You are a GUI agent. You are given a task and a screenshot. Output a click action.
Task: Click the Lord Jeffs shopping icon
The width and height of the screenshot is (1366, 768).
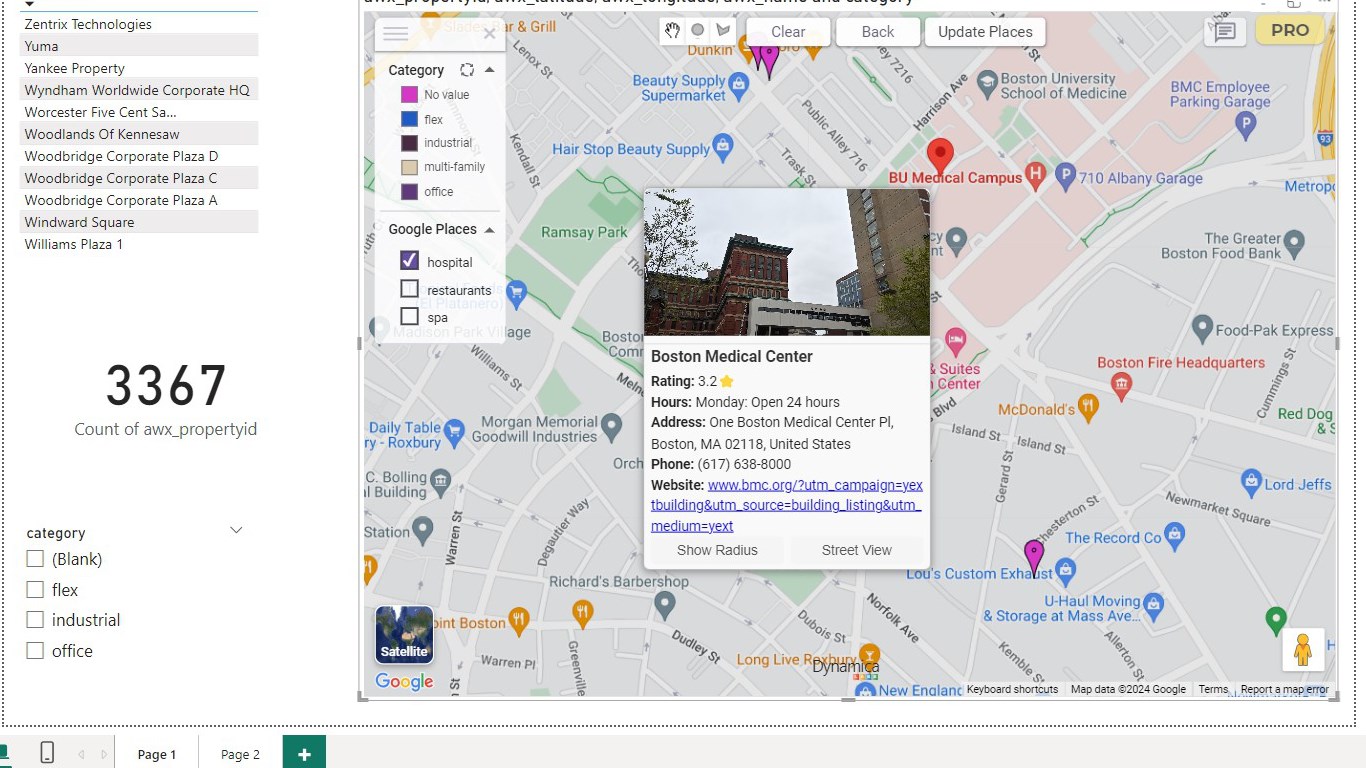1251,483
